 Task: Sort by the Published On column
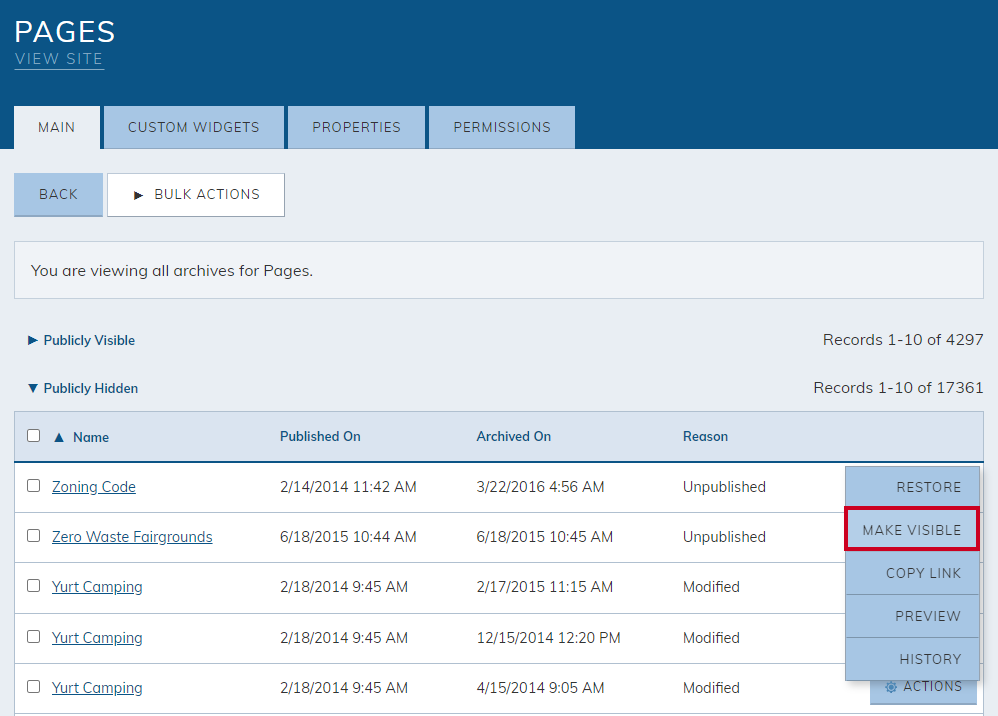click(x=320, y=437)
